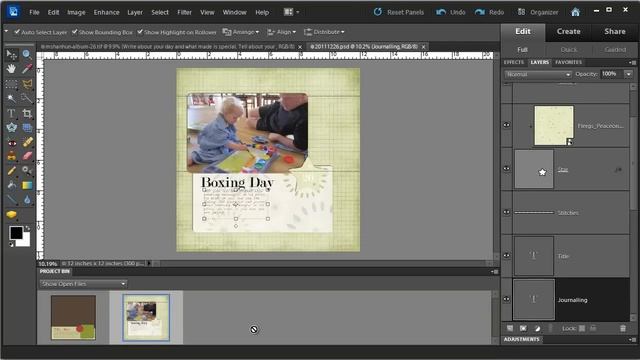Screen dimensions: 640x360
Task: Hide the Journalling layer
Action: [507, 299]
